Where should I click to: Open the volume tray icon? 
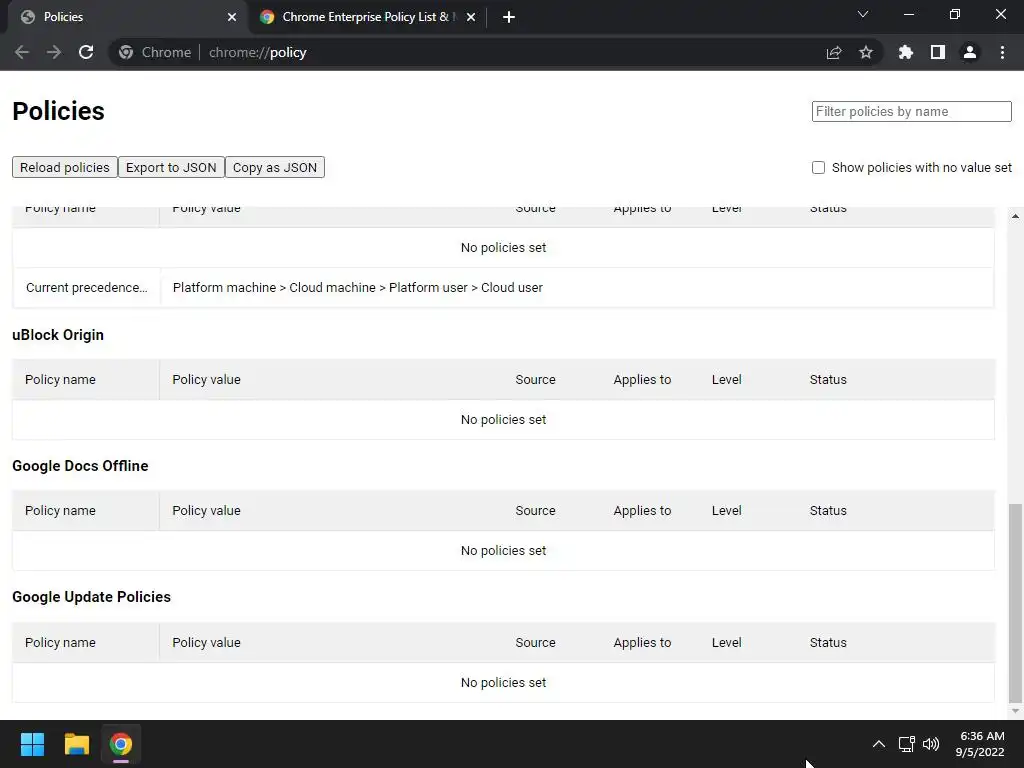[931, 744]
